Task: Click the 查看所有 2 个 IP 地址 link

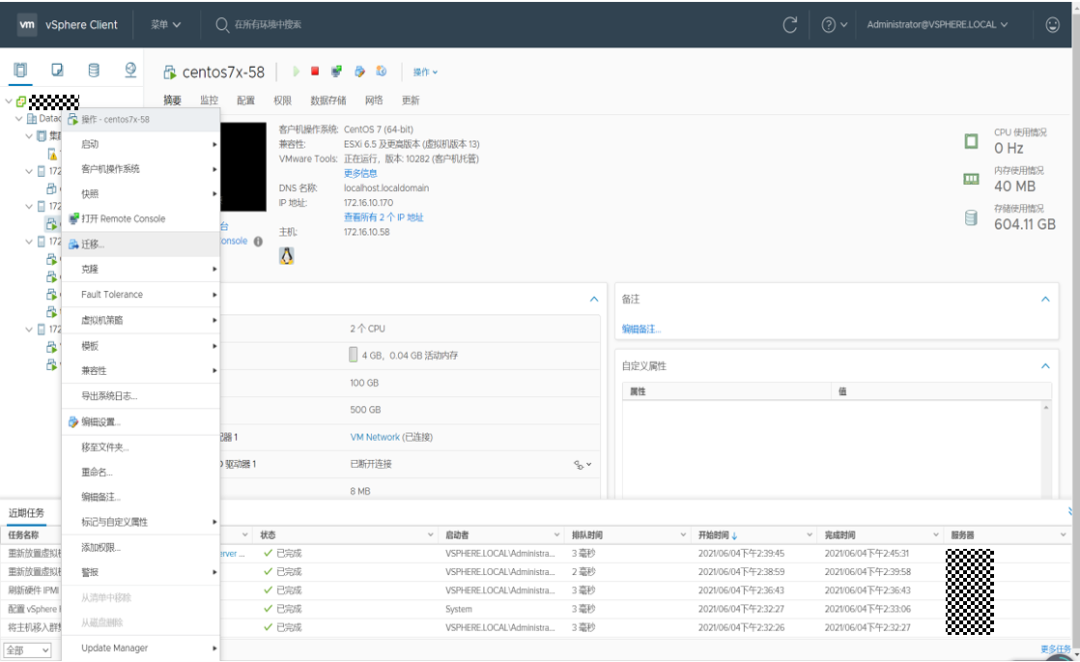Action: (x=384, y=217)
